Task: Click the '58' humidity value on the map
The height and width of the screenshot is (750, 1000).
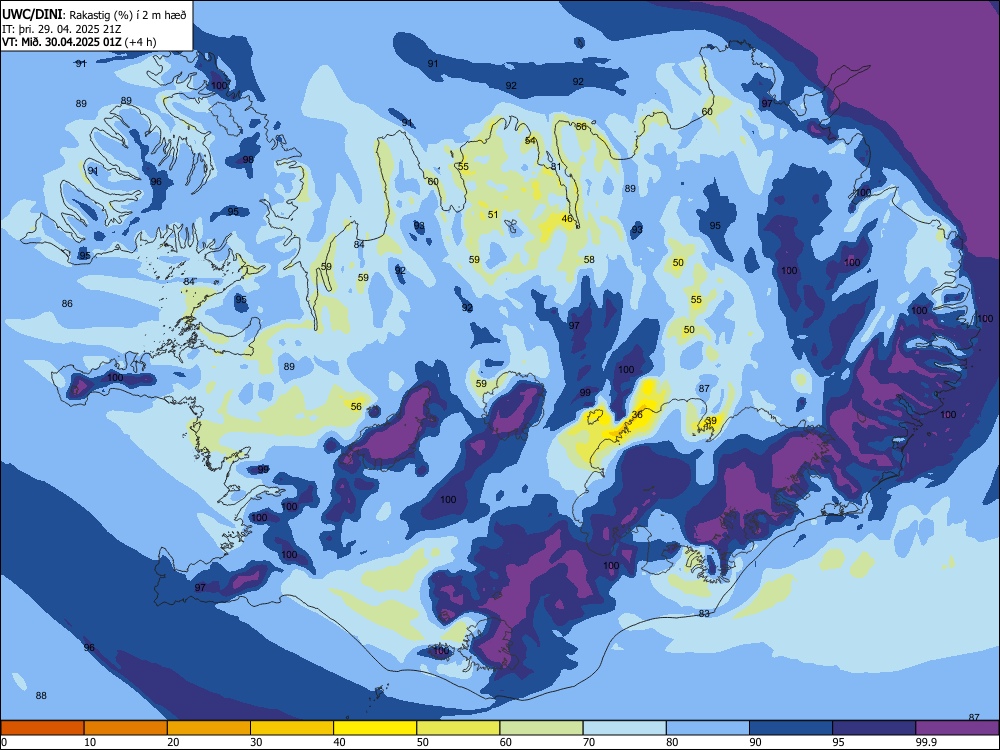Action: point(589,260)
